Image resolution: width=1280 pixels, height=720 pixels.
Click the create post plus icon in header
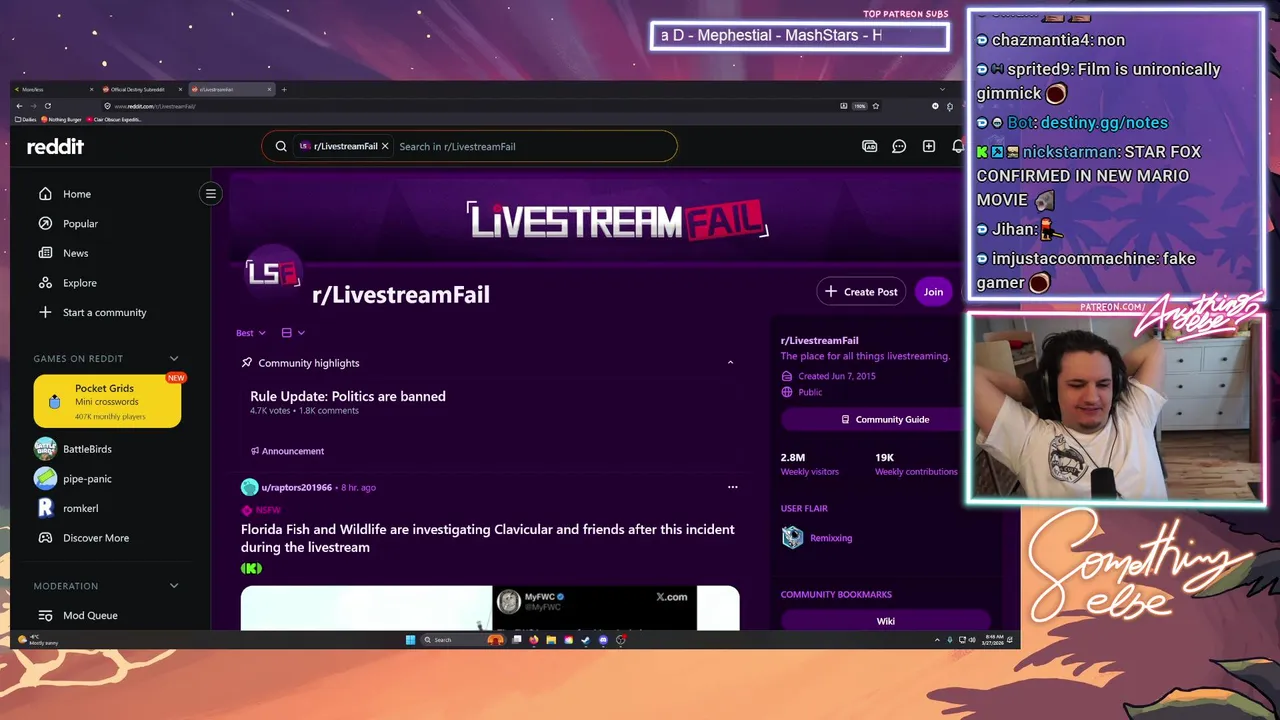point(929,146)
